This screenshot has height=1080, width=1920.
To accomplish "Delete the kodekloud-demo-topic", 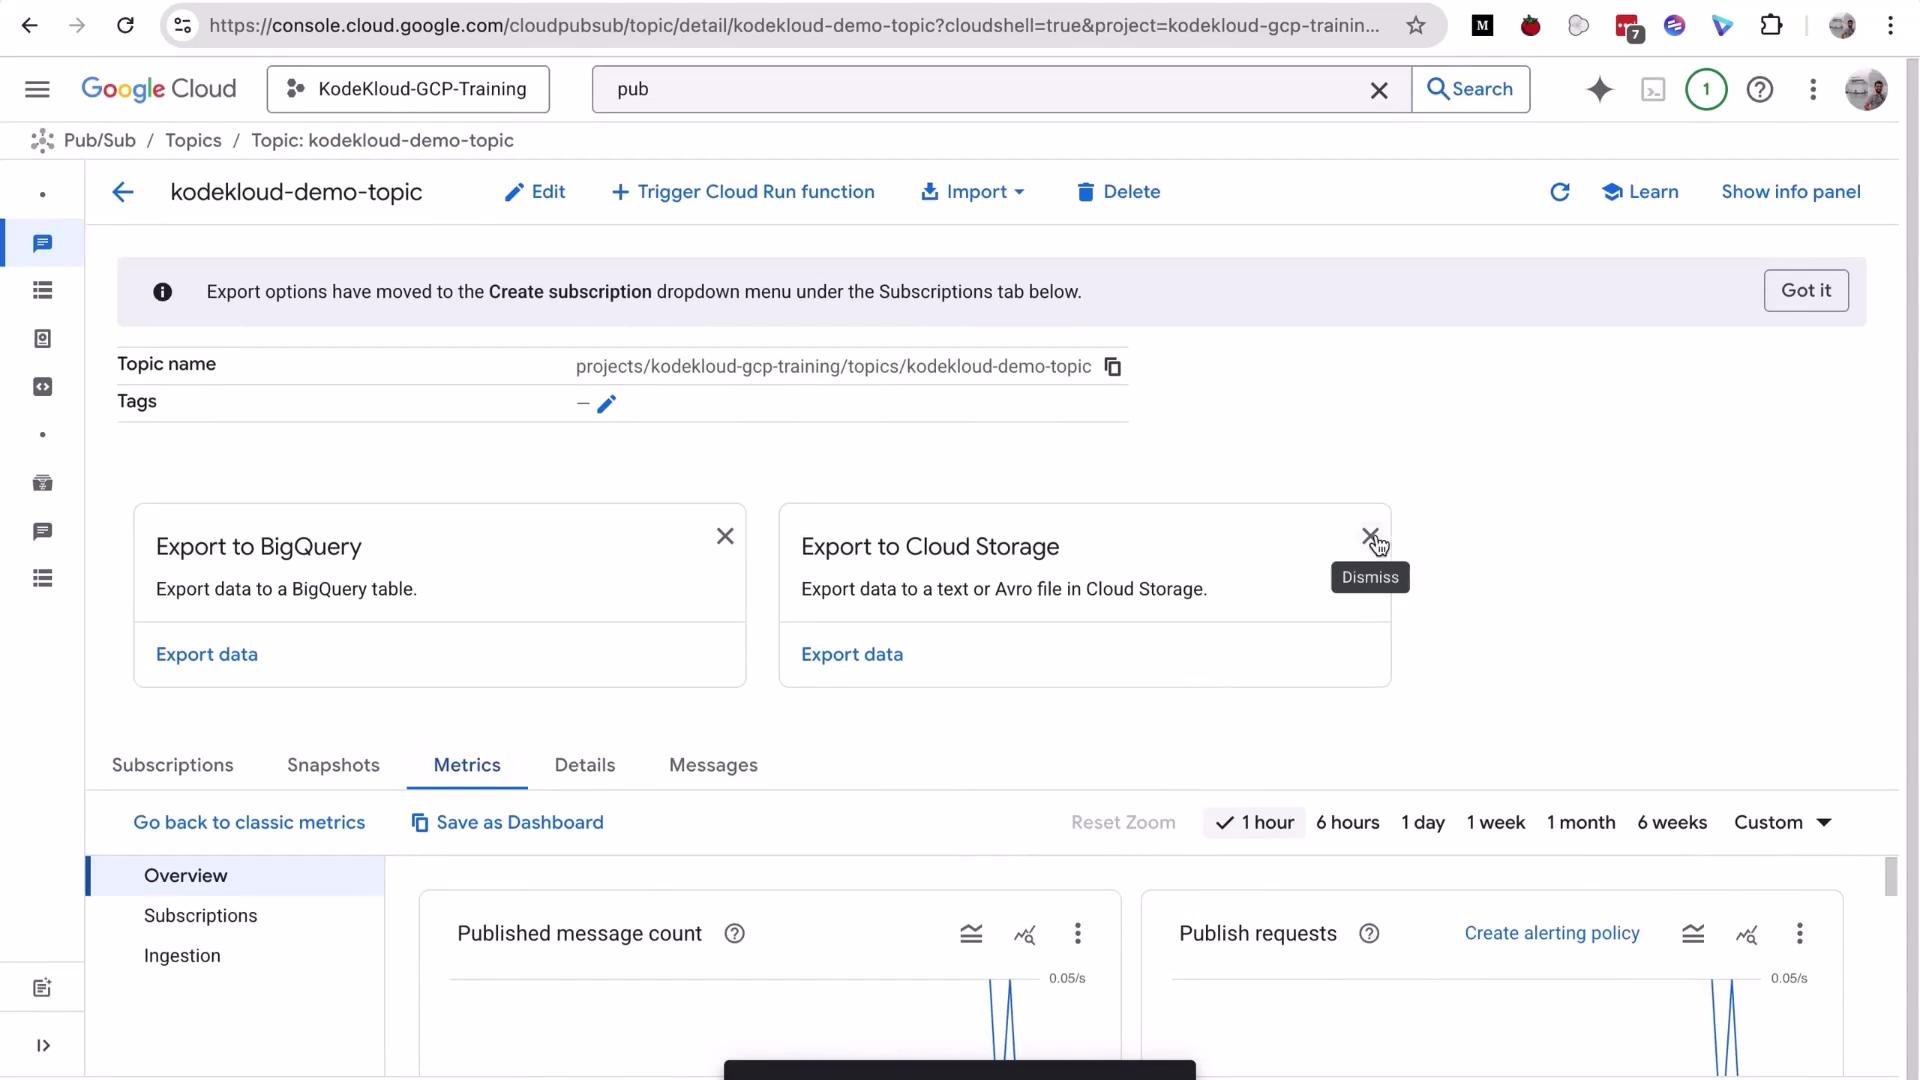I will [1118, 192].
